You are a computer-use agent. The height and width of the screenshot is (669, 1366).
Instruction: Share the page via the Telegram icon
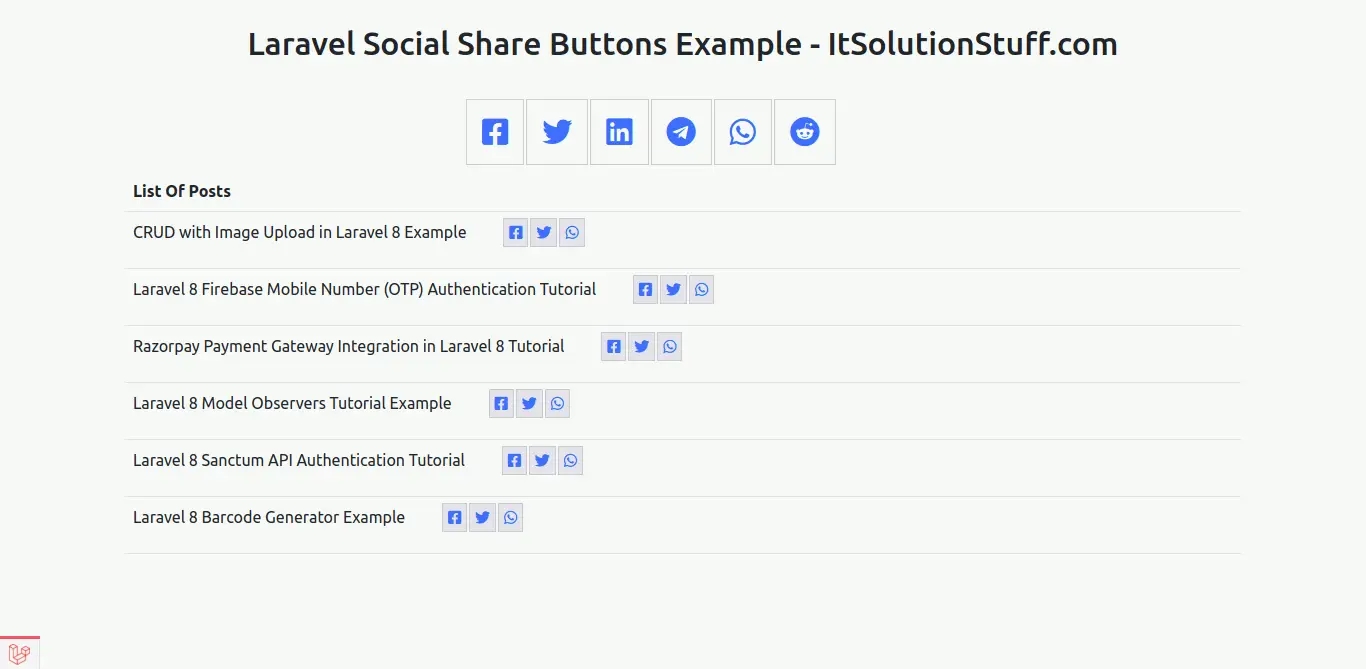(681, 132)
